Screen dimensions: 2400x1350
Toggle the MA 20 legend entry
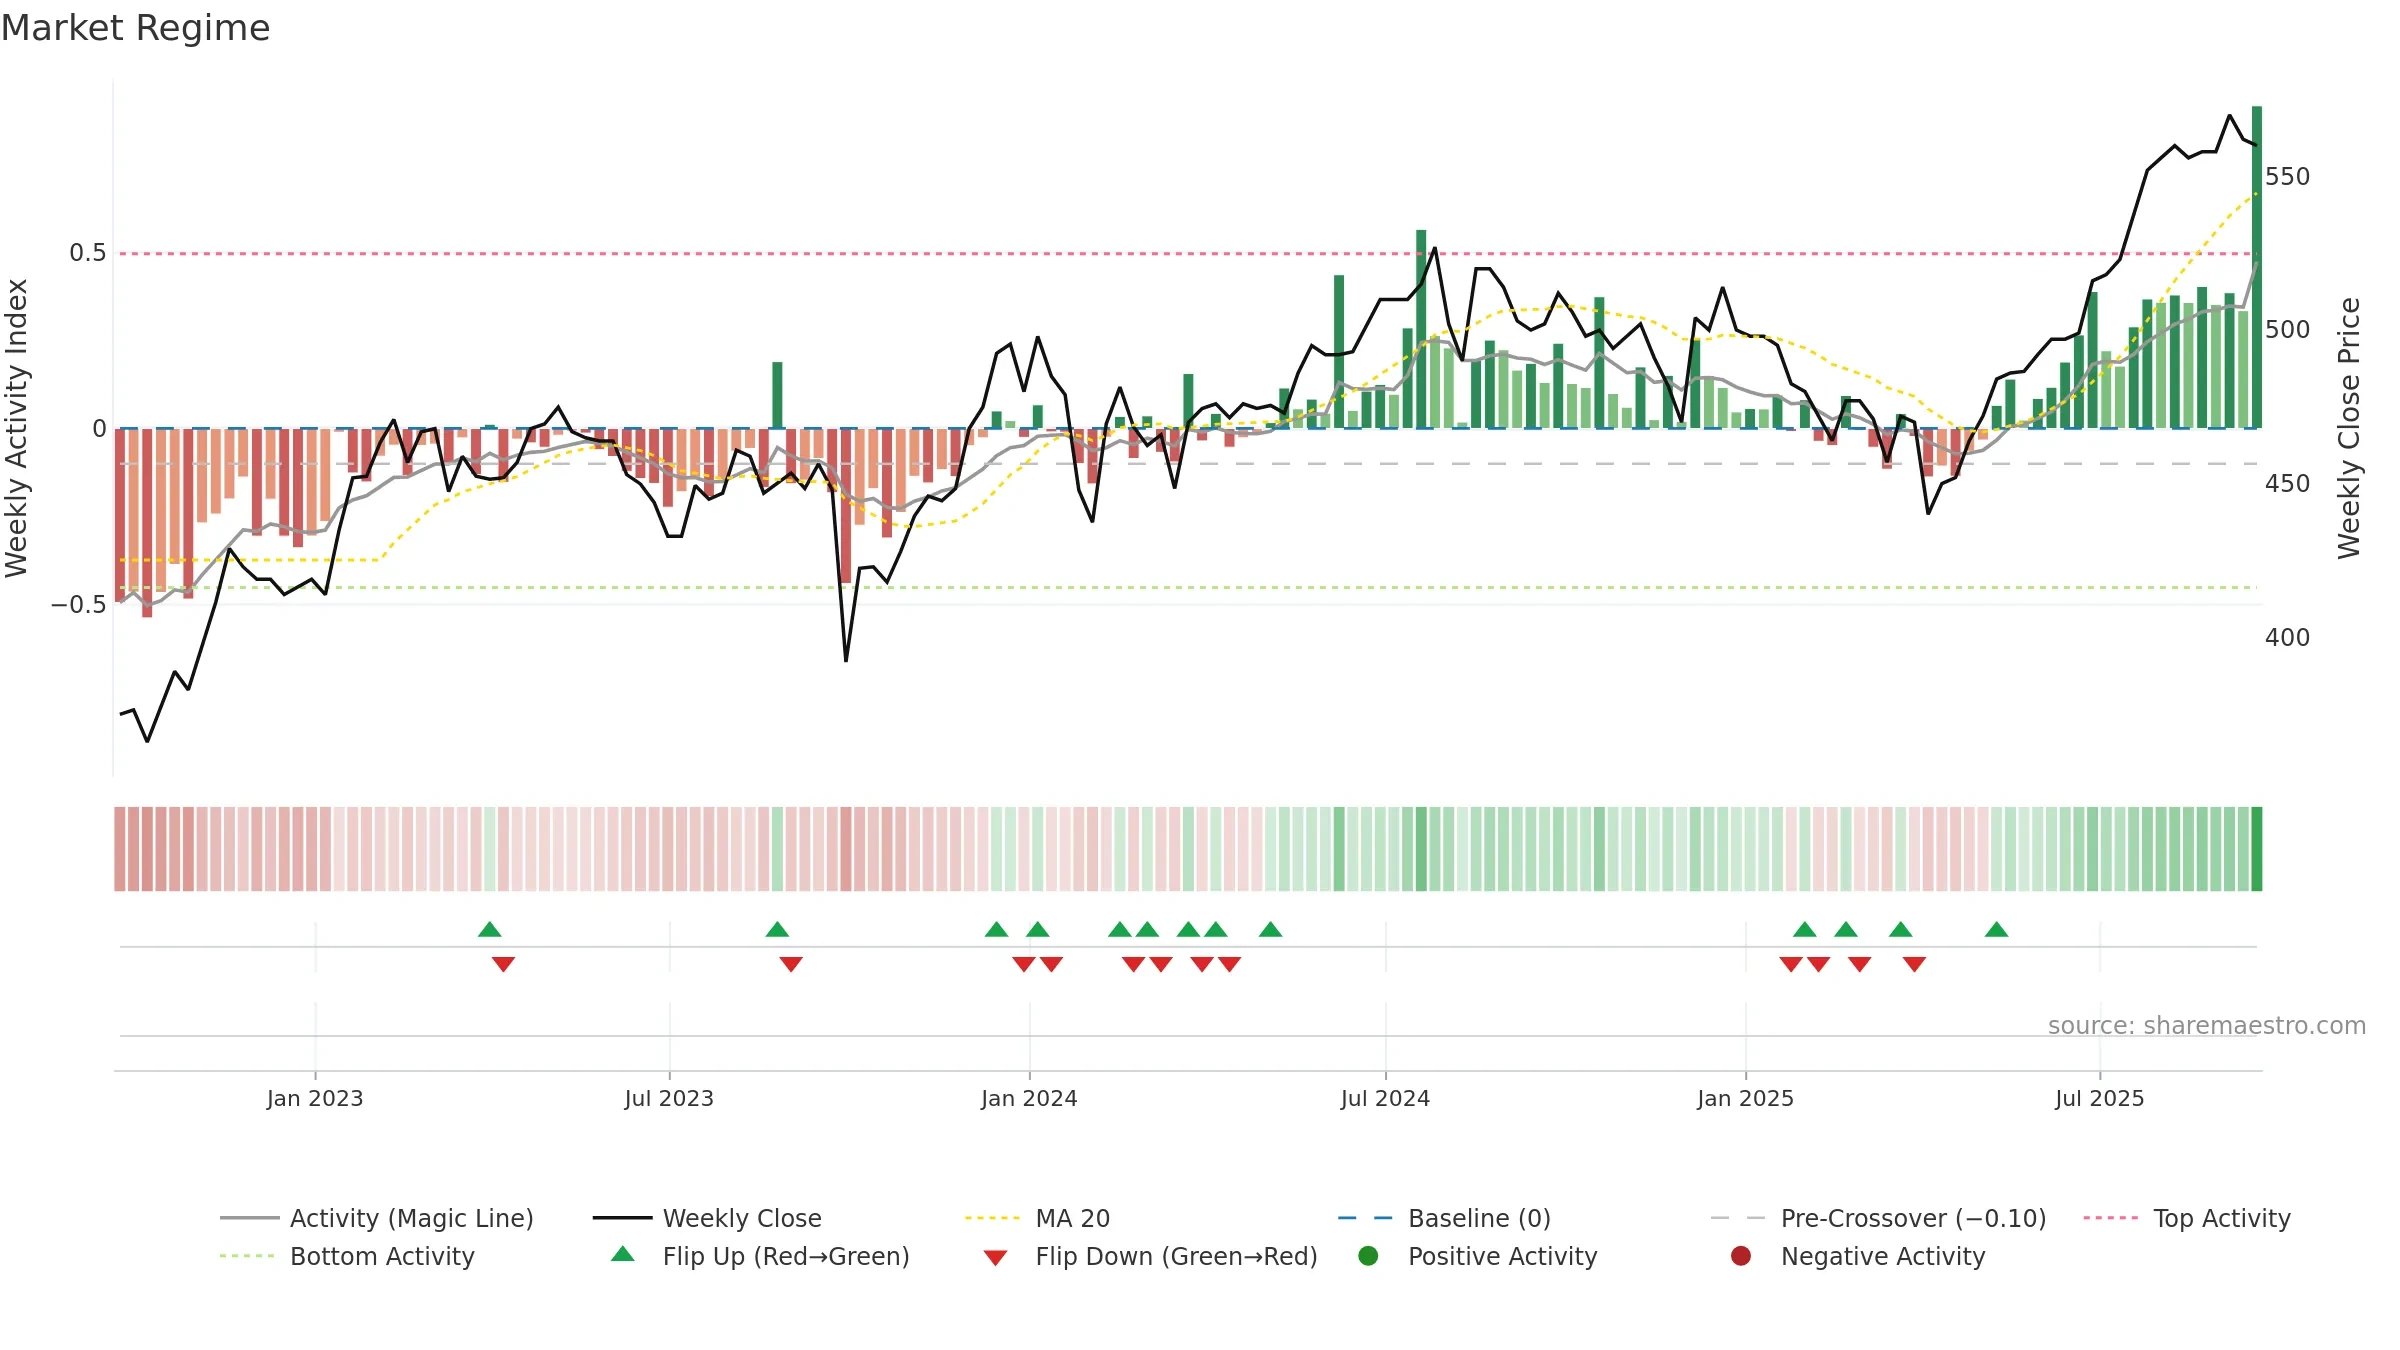pos(1038,1218)
